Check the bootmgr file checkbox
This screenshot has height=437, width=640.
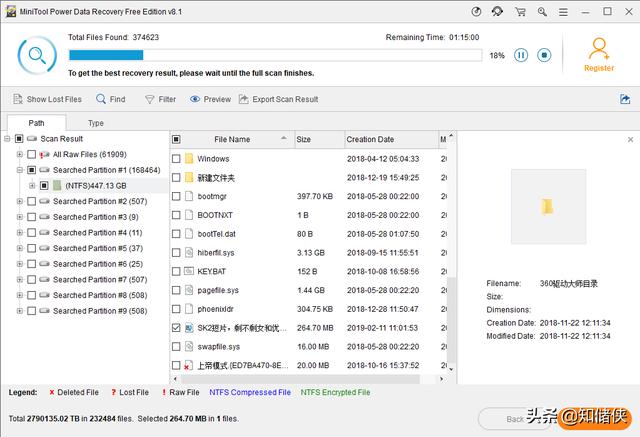pos(176,196)
